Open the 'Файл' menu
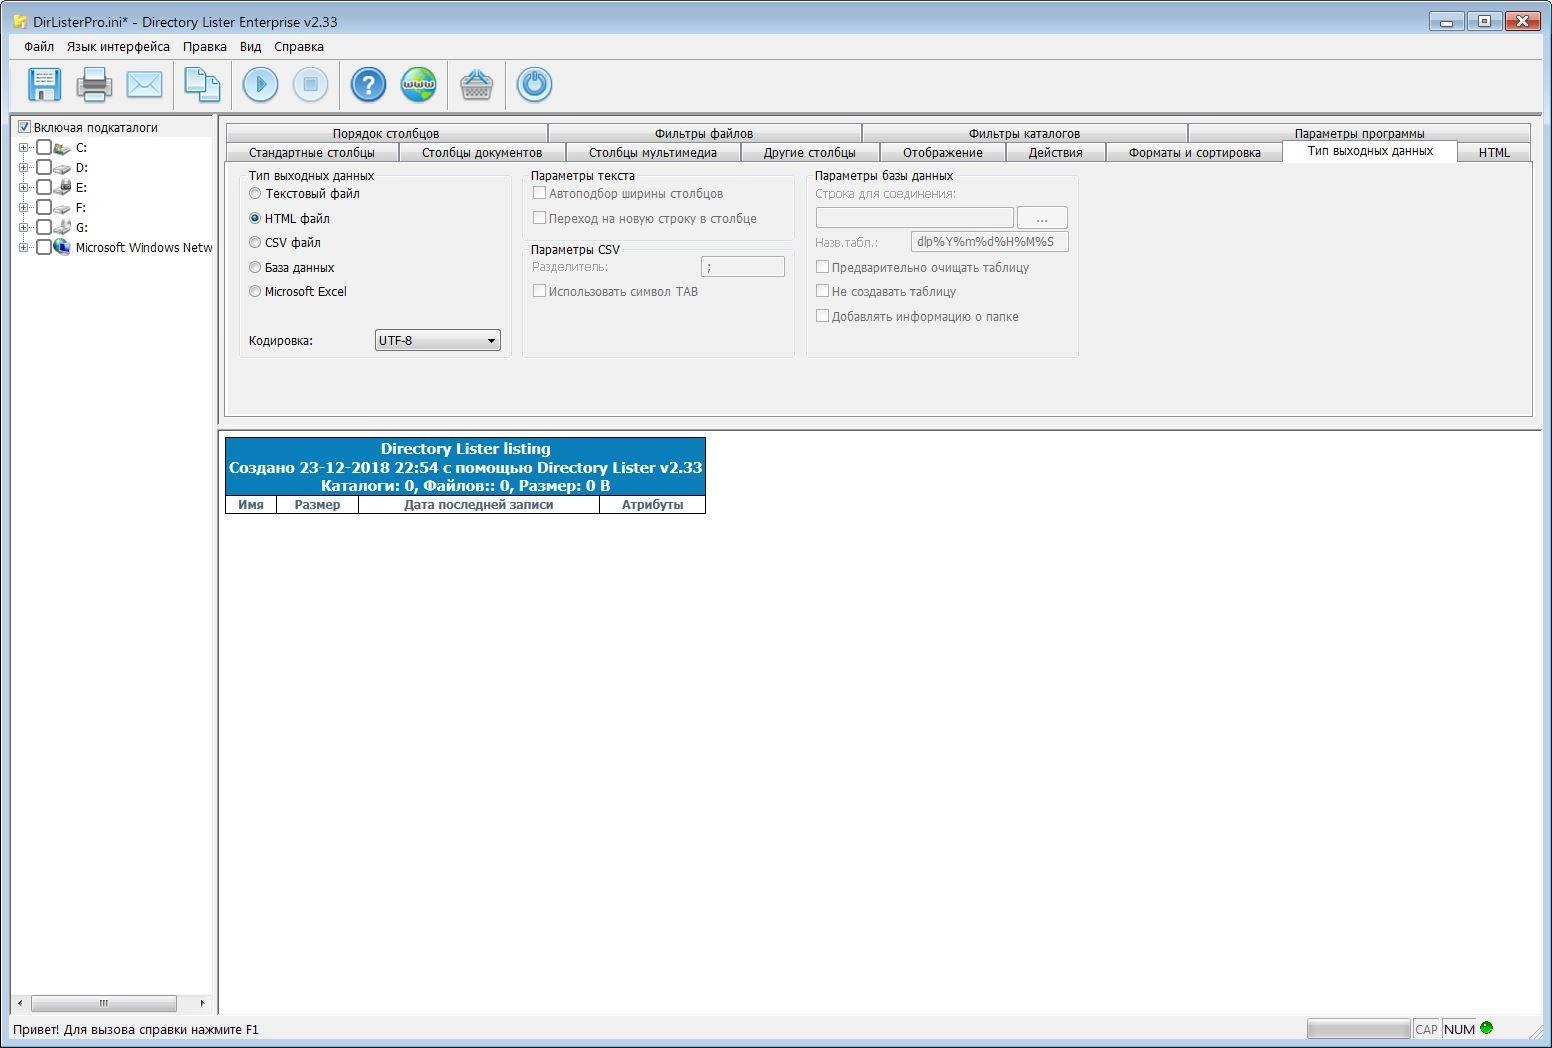 pyautogui.click(x=39, y=47)
